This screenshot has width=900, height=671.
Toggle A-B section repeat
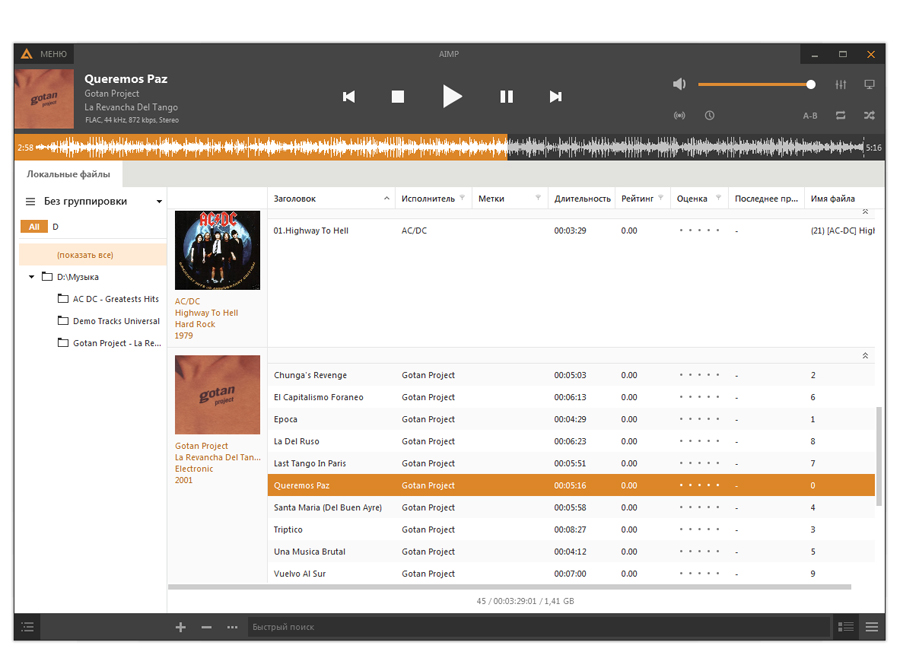pyautogui.click(x=810, y=115)
